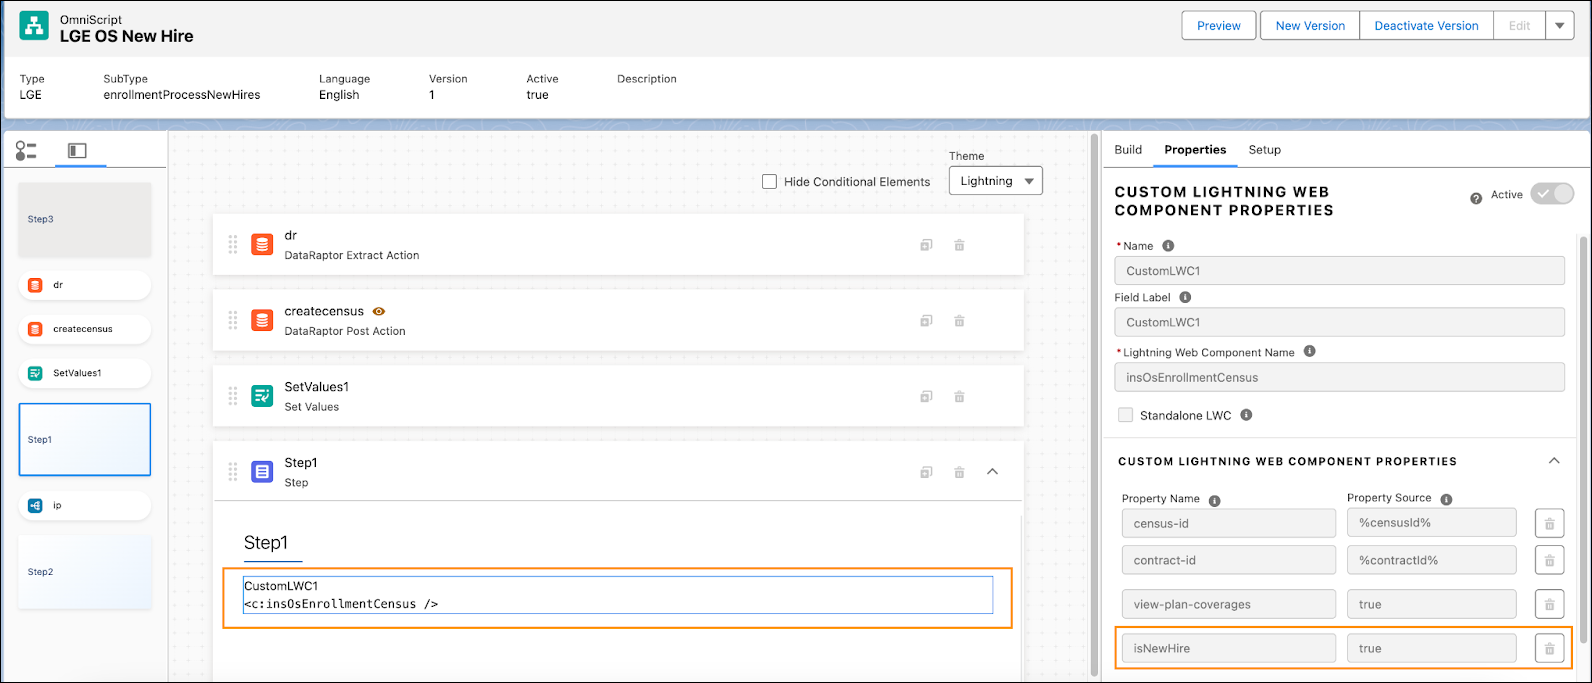Select the dr pill in sidebar
Screen dimensions: 1592x683
click(85, 285)
